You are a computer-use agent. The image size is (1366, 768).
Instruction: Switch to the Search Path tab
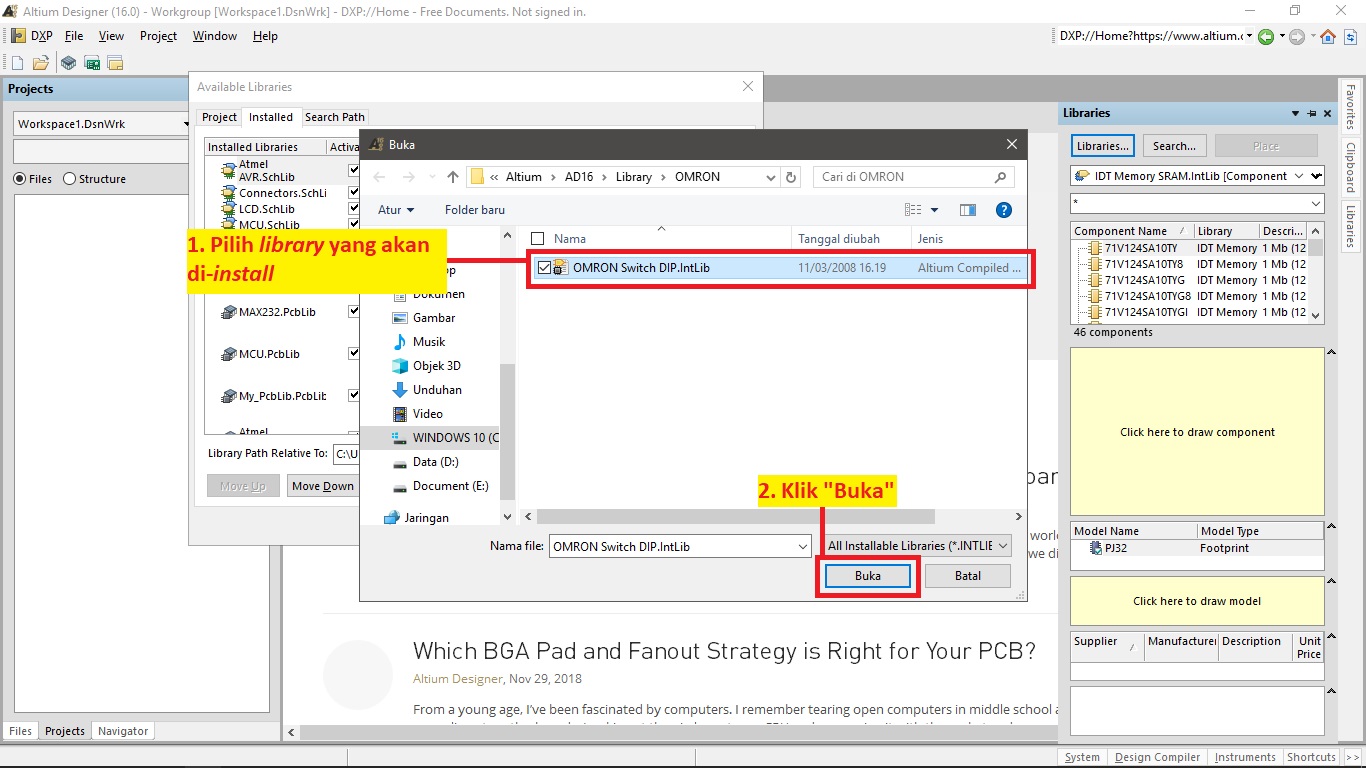coord(335,117)
